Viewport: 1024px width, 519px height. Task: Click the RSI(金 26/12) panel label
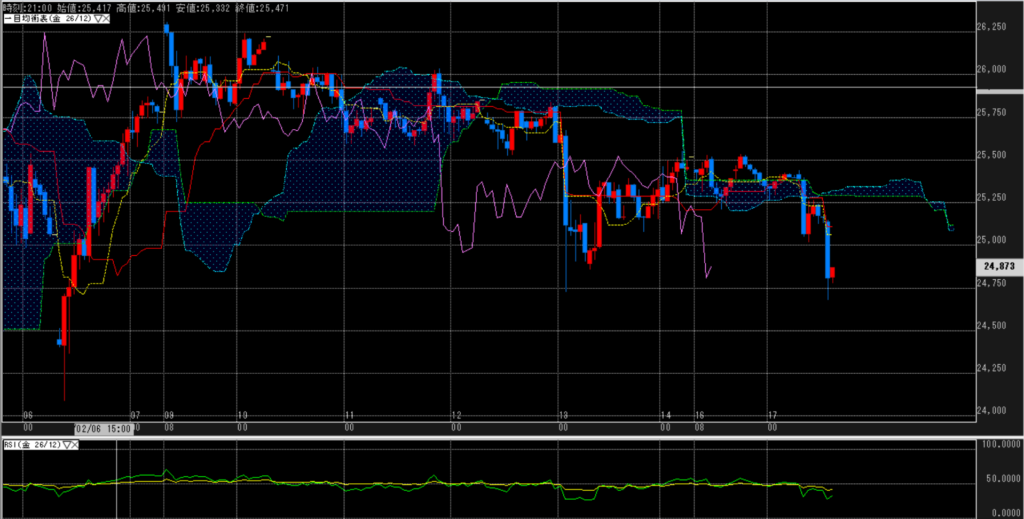click(x=30, y=445)
